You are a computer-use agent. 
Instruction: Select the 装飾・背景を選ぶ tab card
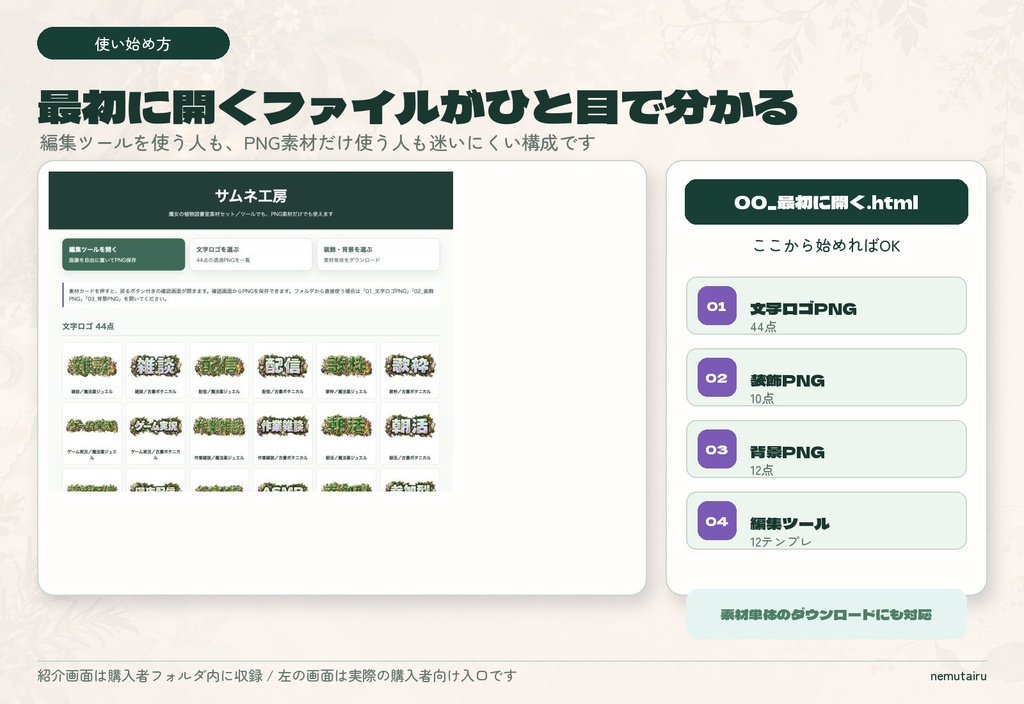(378, 254)
